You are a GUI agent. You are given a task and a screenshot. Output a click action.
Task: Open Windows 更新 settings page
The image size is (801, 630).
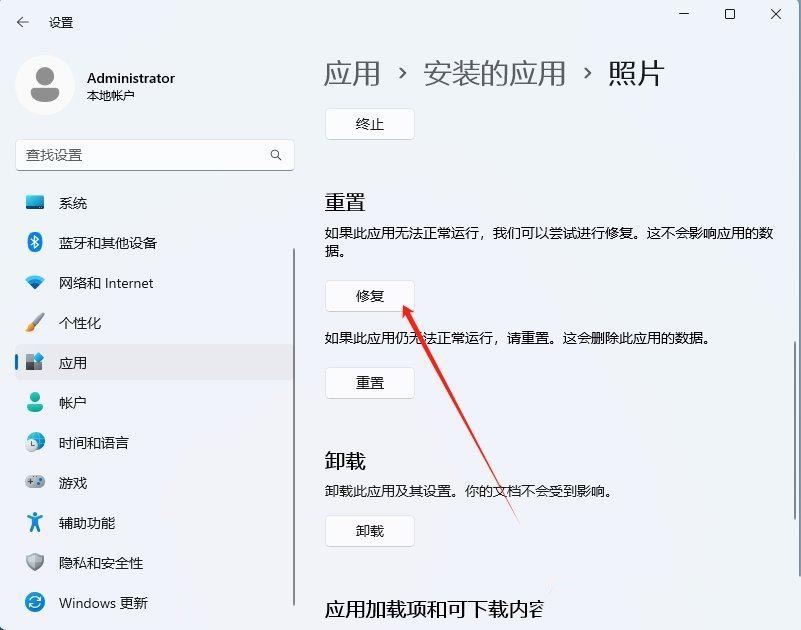[x=153, y=602]
